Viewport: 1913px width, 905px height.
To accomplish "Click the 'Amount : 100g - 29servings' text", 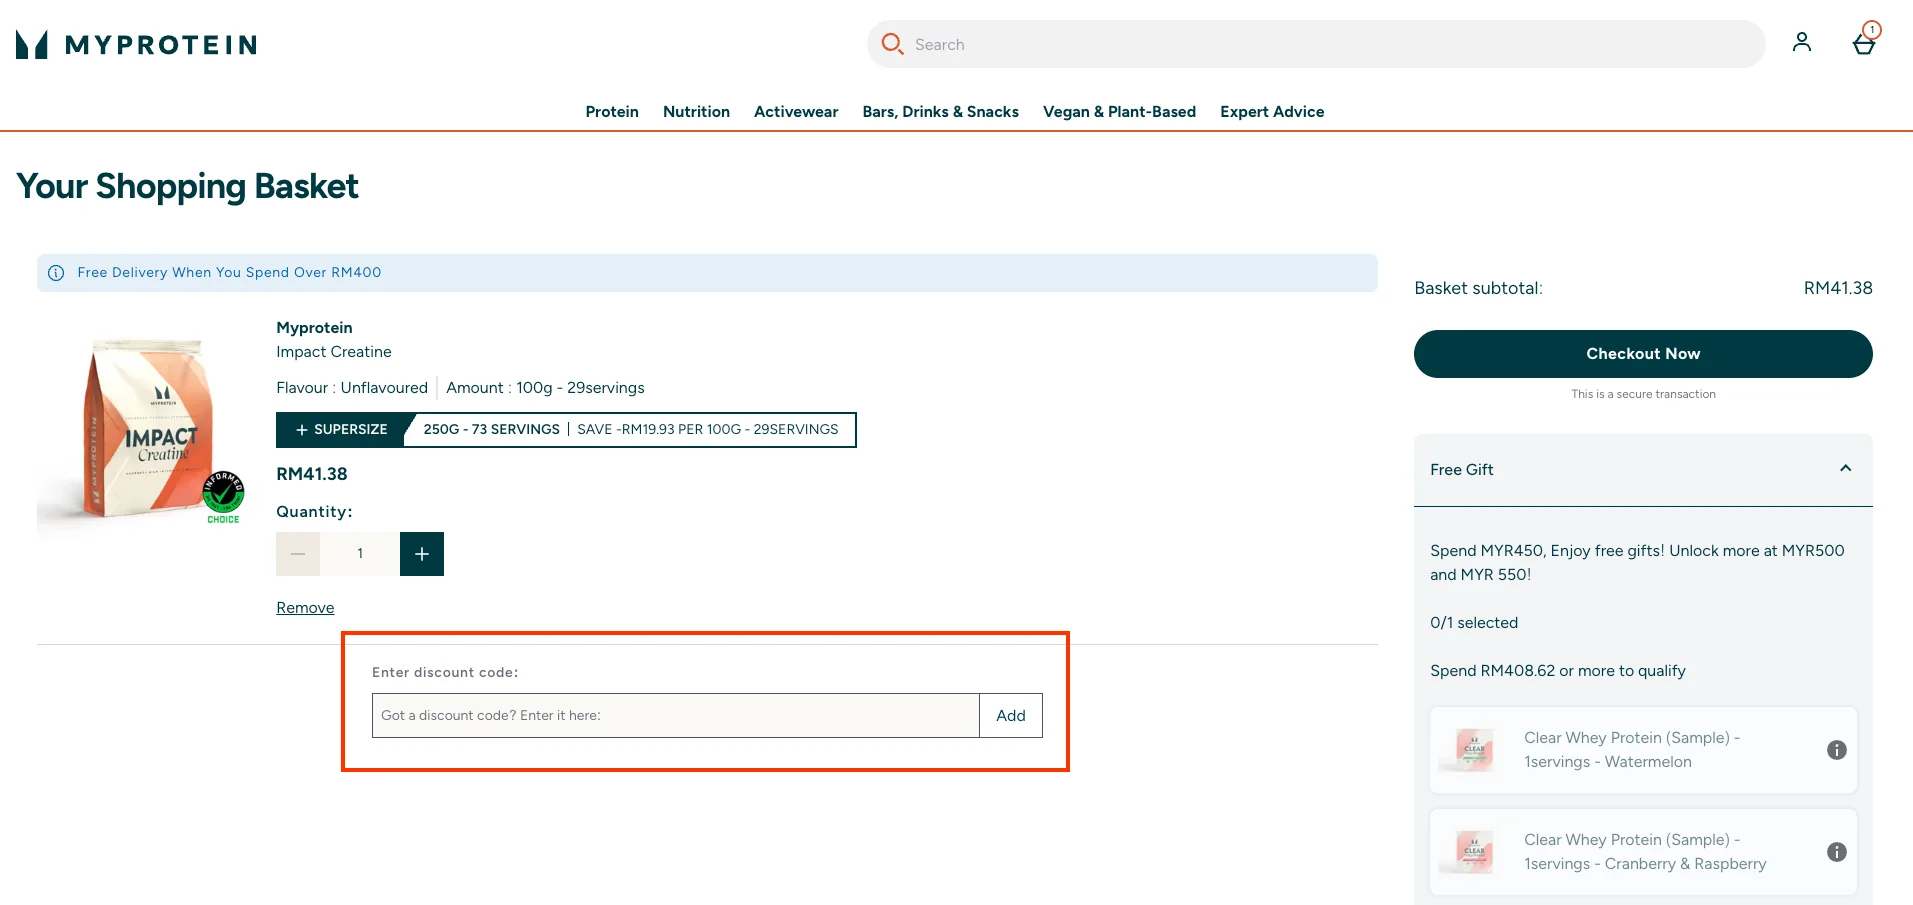I will [545, 388].
